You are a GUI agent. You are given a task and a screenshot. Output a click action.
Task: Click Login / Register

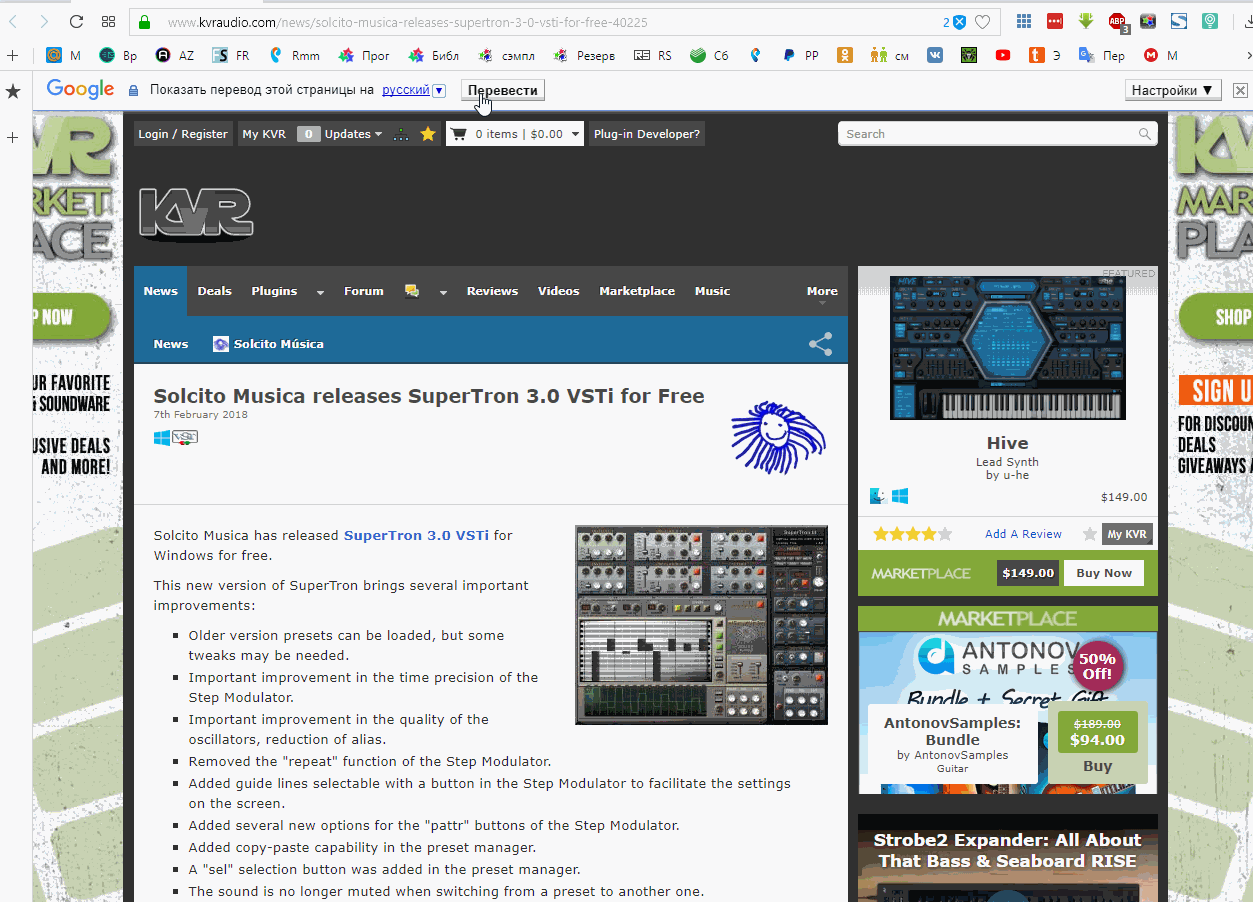183,134
